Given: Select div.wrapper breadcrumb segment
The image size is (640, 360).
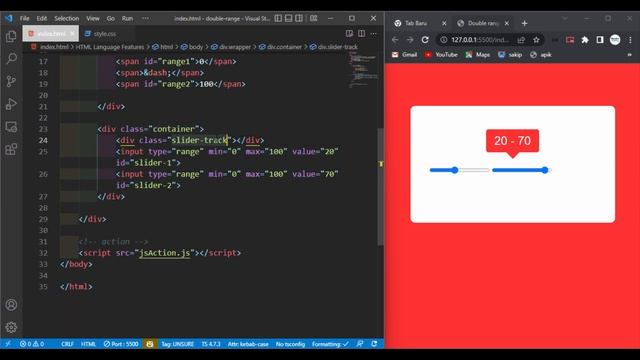Looking at the screenshot, I should [x=231, y=47].
